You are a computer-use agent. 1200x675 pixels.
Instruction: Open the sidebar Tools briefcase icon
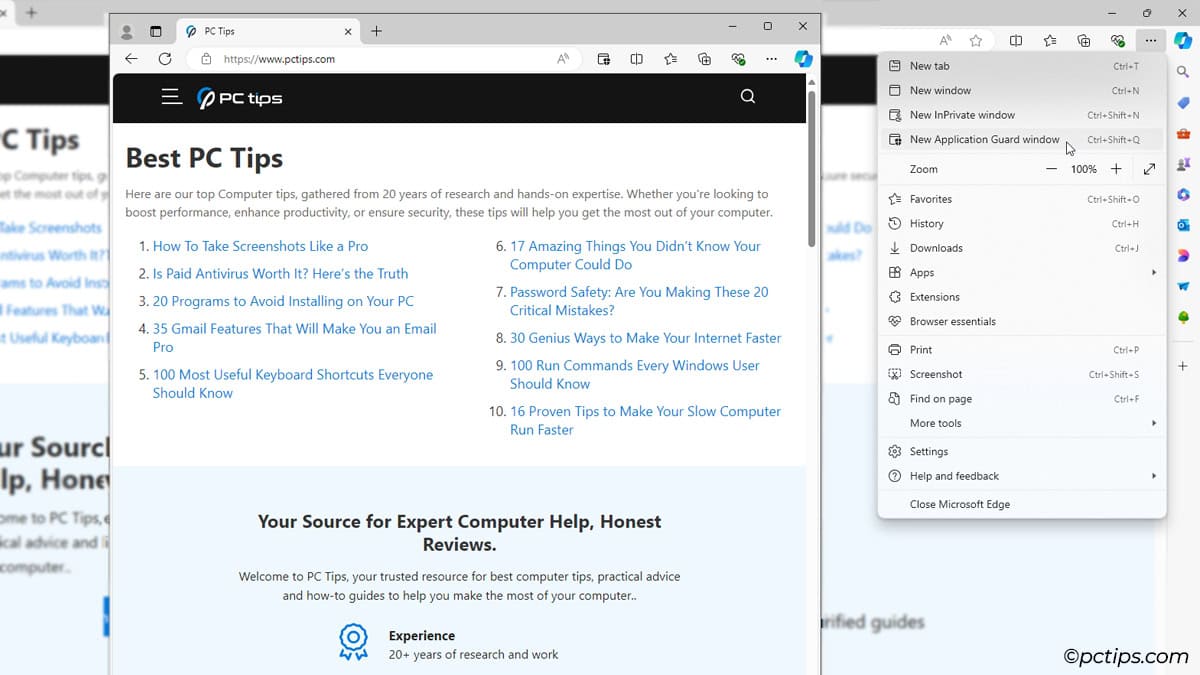[x=1184, y=134]
